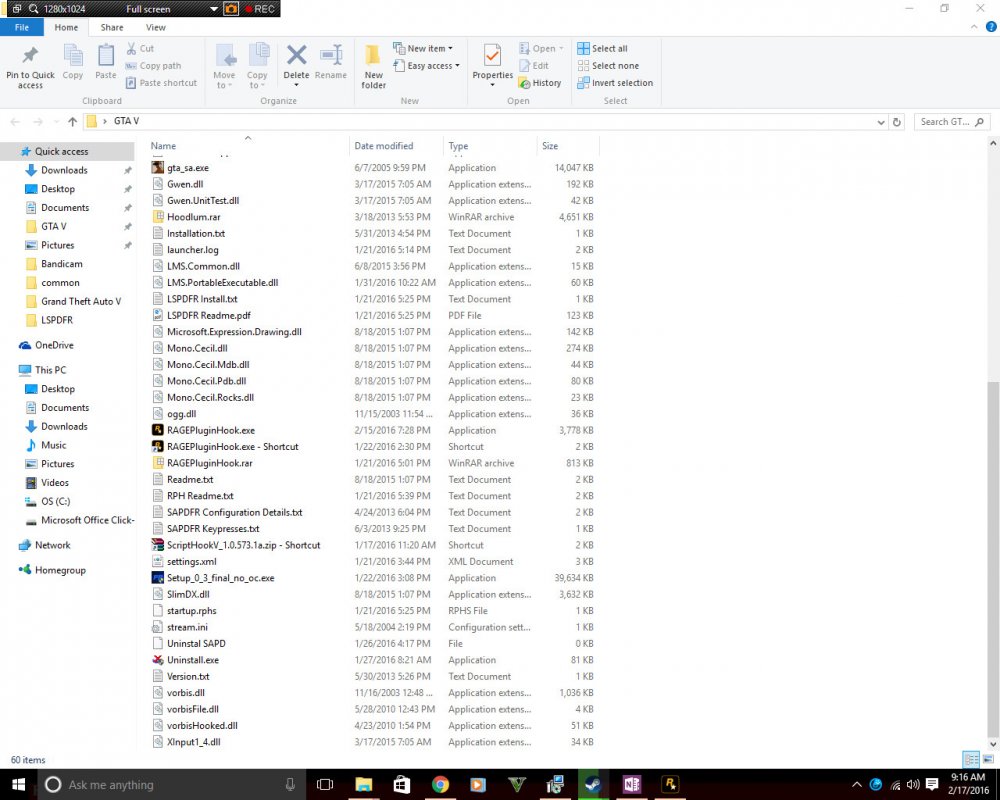The height and width of the screenshot is (800, 1000).
Task: Click the Cut scissors icon
Action: click(x=131, y=48)
